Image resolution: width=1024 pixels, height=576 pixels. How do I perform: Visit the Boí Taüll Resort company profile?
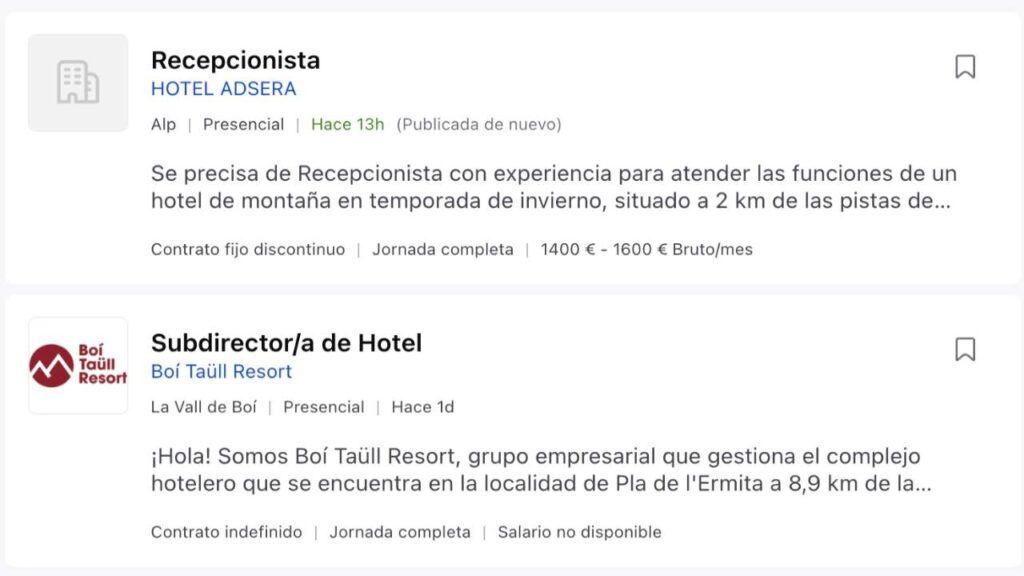coord(221,371)
